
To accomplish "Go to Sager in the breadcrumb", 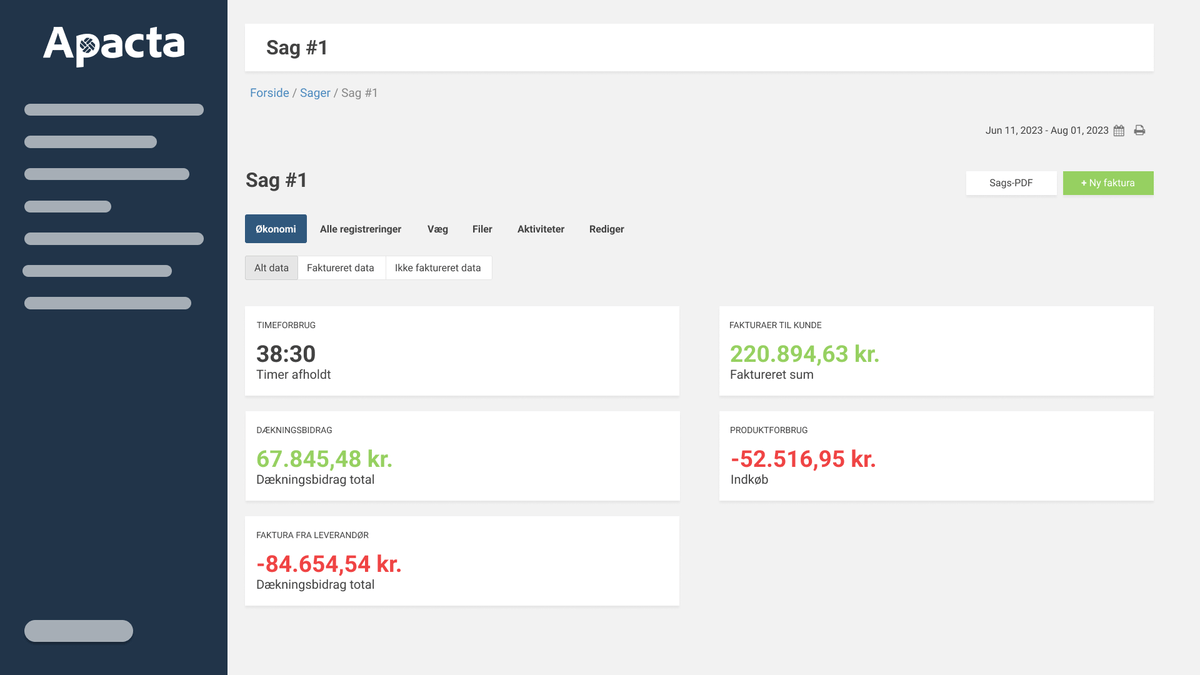I will (x=315, y=93).
